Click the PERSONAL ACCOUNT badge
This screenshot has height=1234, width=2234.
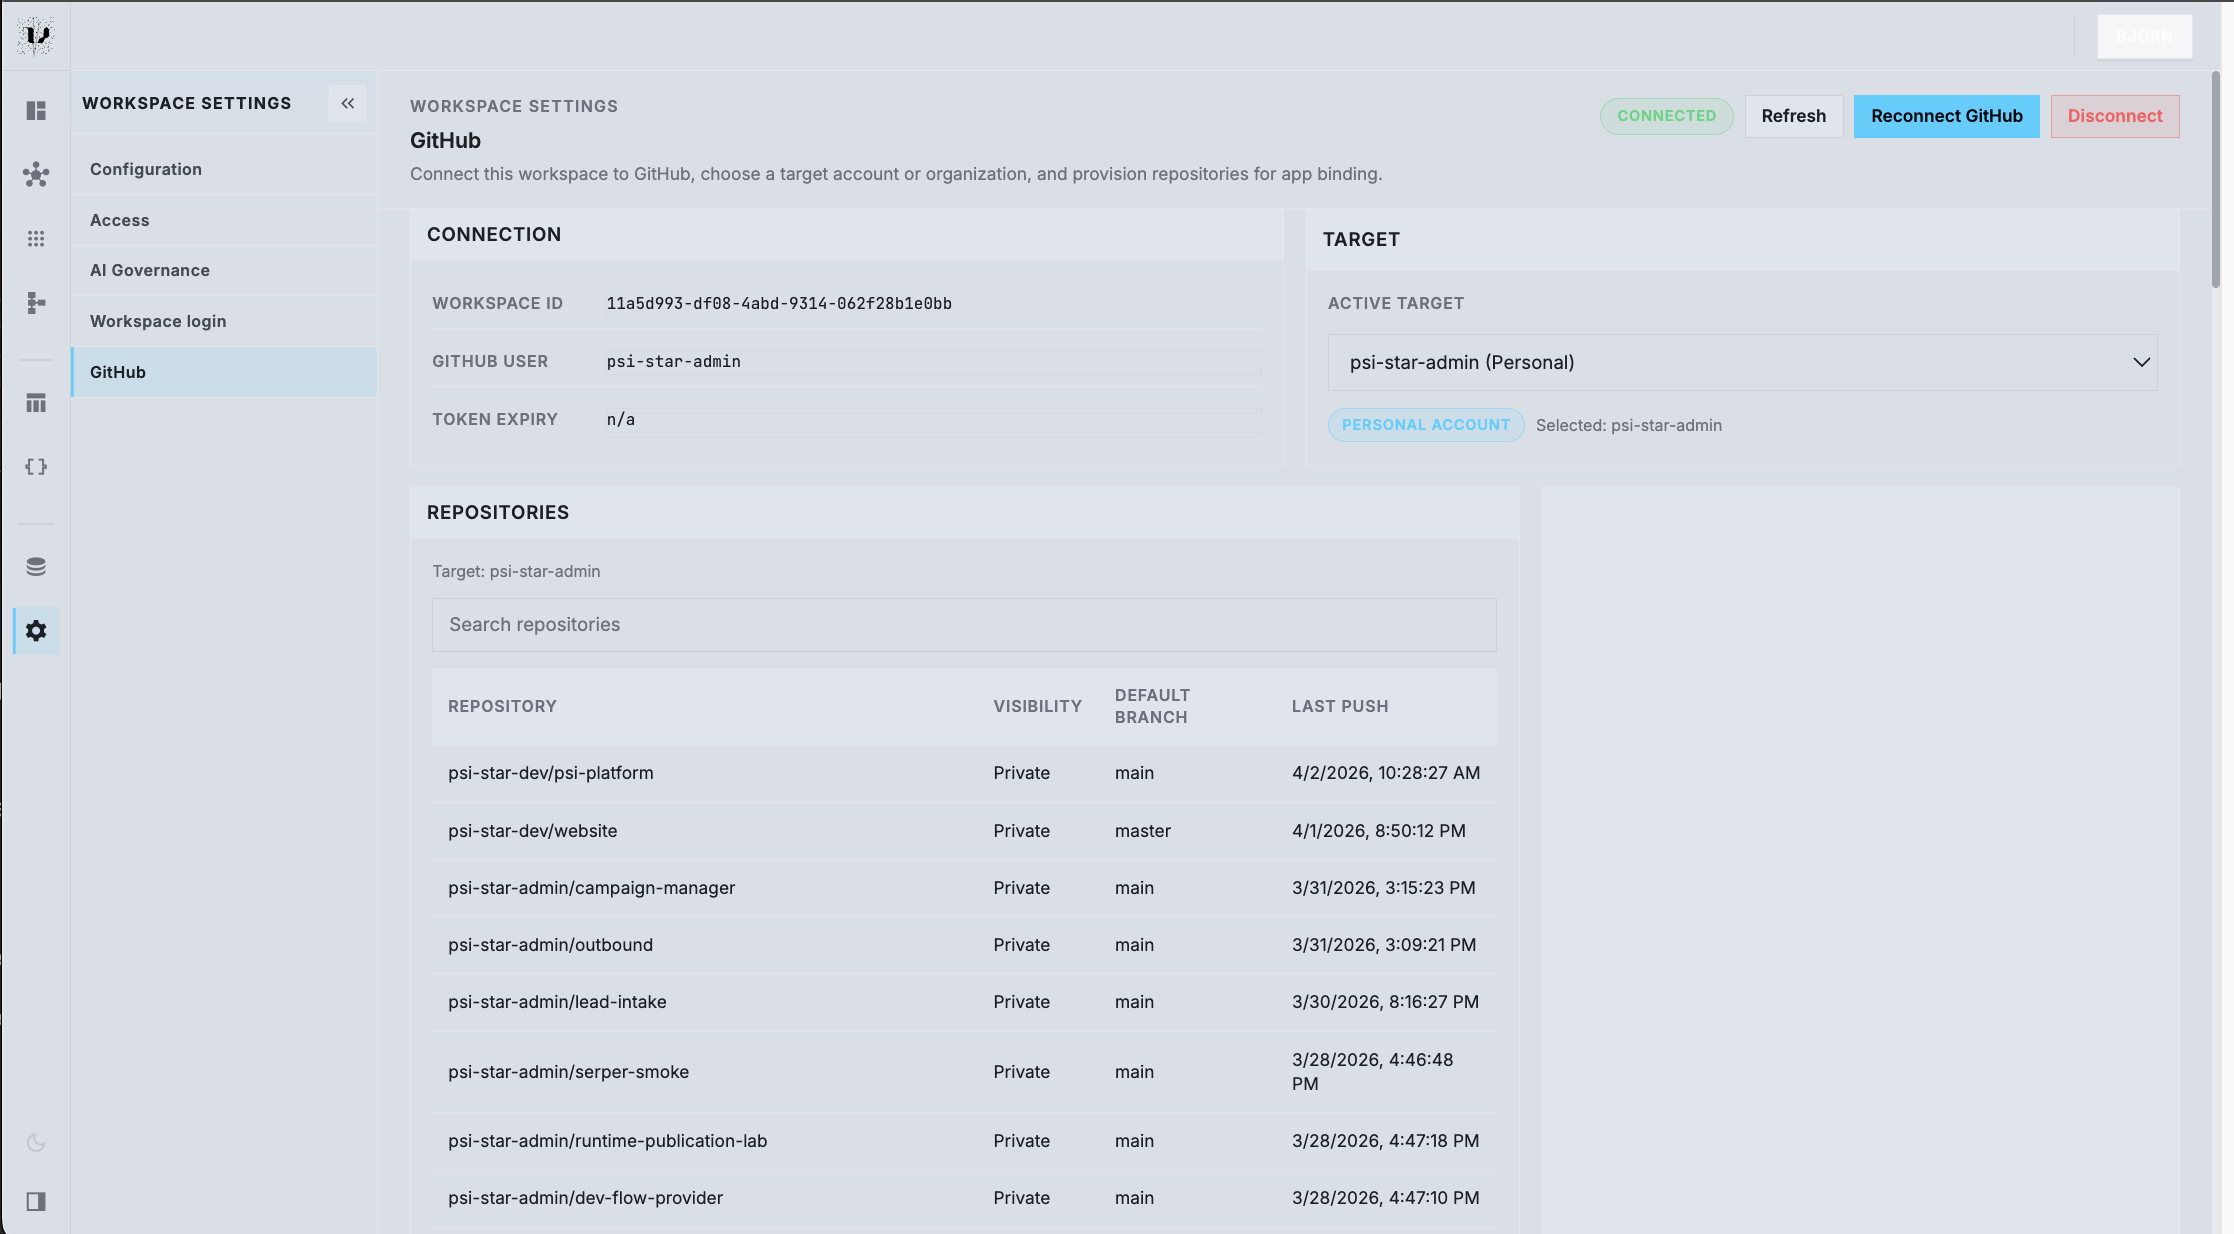tap(1426, 424)
